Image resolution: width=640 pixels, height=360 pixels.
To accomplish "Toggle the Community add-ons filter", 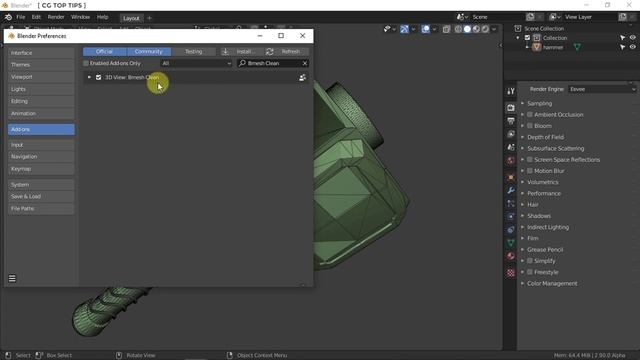I will tap(149, 51).
